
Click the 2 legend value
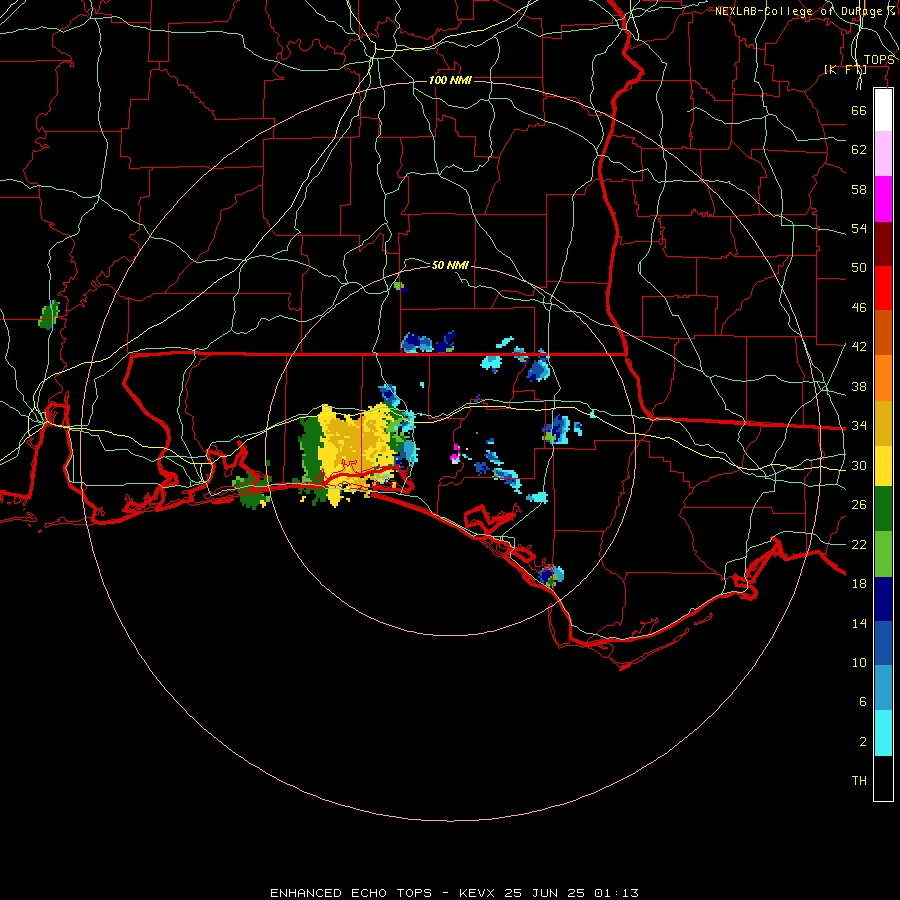pyautogui.click(x=863, y=742)
